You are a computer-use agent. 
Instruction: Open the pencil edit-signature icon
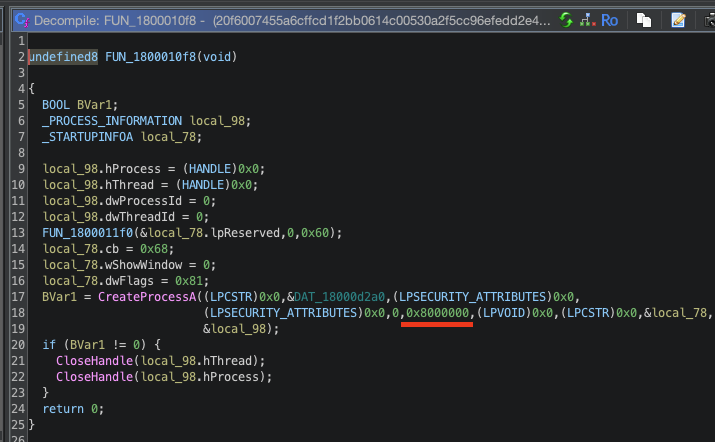(x=678, y=20)
